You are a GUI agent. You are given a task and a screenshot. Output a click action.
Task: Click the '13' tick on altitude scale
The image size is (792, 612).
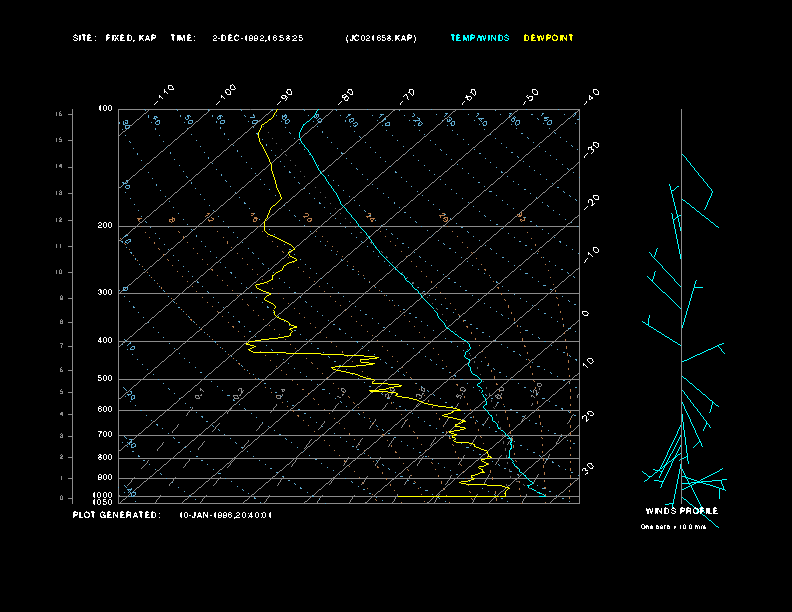click(x=59, y=193)
